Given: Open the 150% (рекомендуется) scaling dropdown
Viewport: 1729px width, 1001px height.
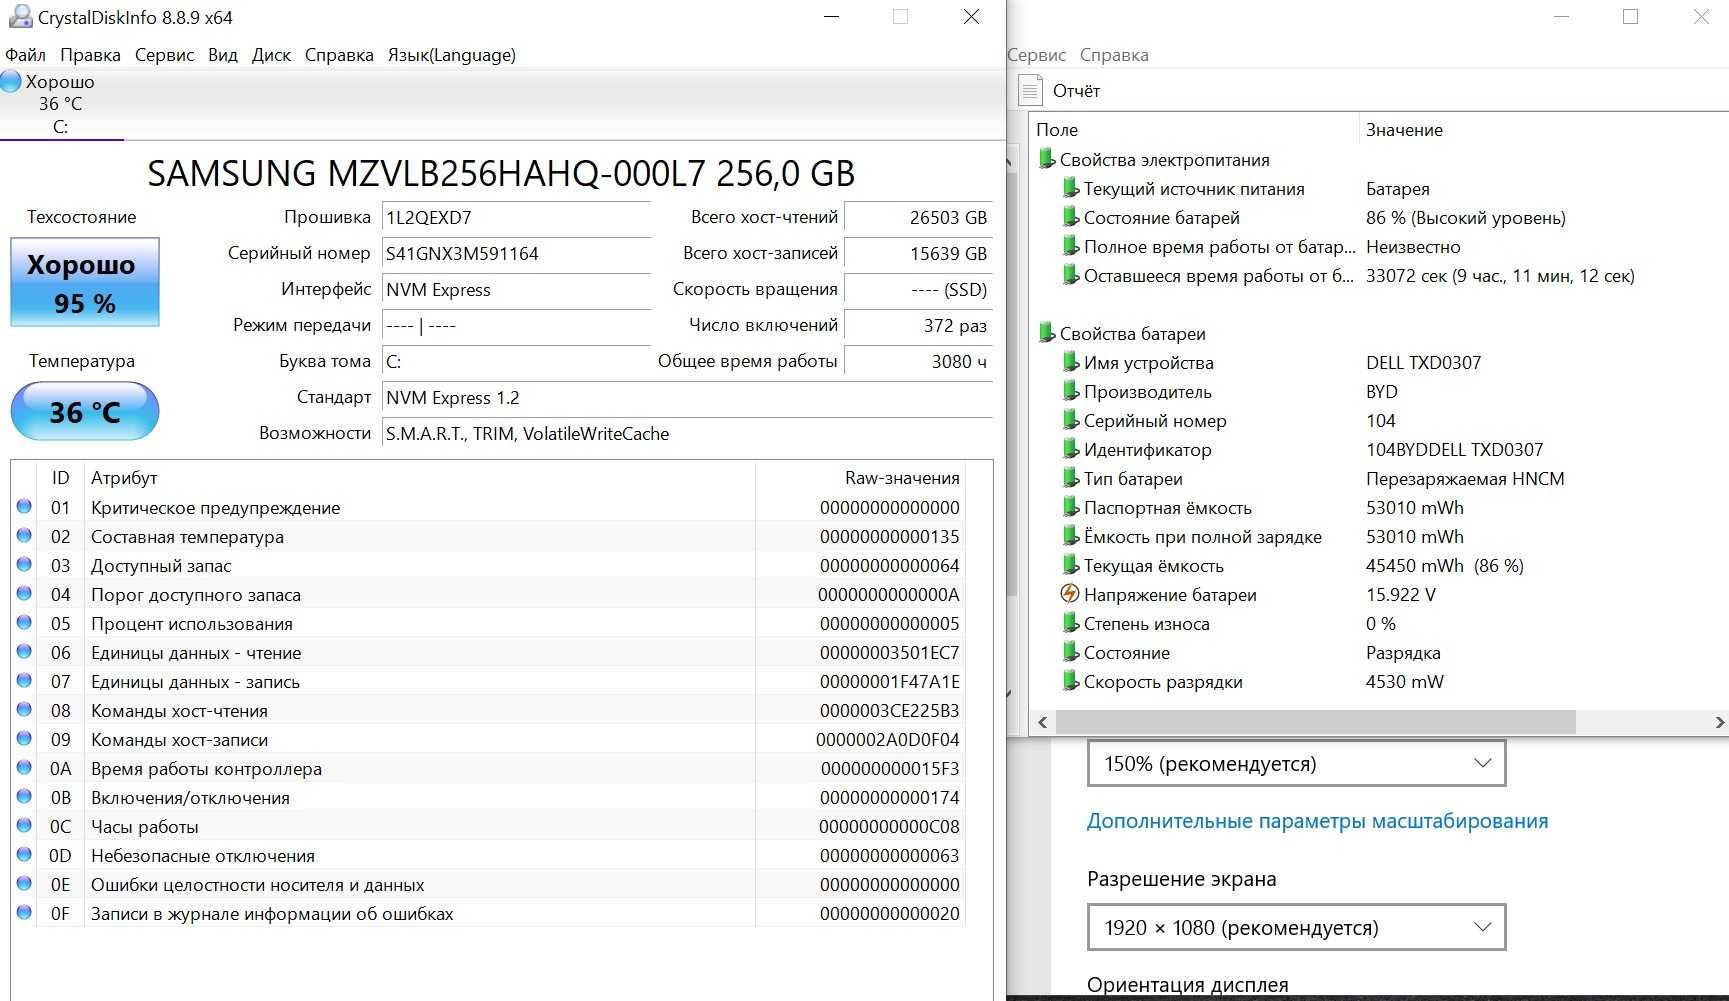Looking at the screenshot, I should point(1296,764).
